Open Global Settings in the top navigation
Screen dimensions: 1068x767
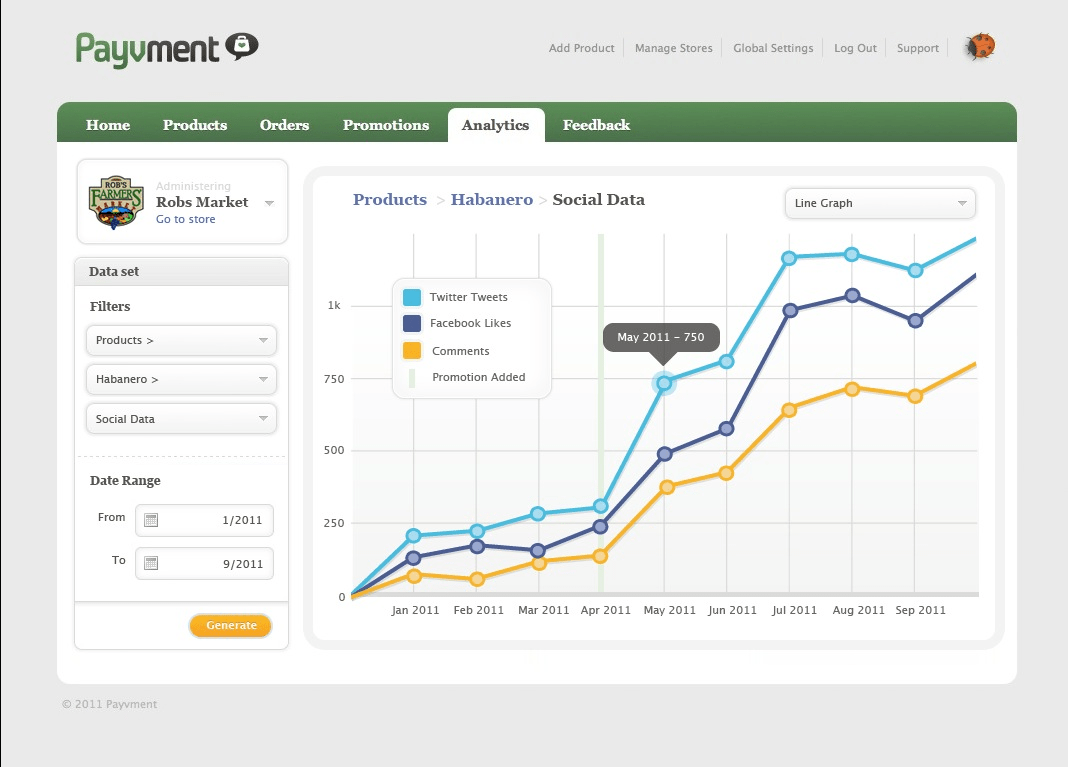[773, 48]
